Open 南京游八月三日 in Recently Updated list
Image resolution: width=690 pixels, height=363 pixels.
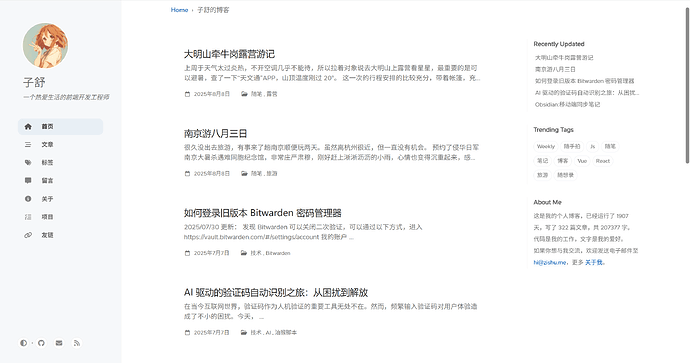555,70
